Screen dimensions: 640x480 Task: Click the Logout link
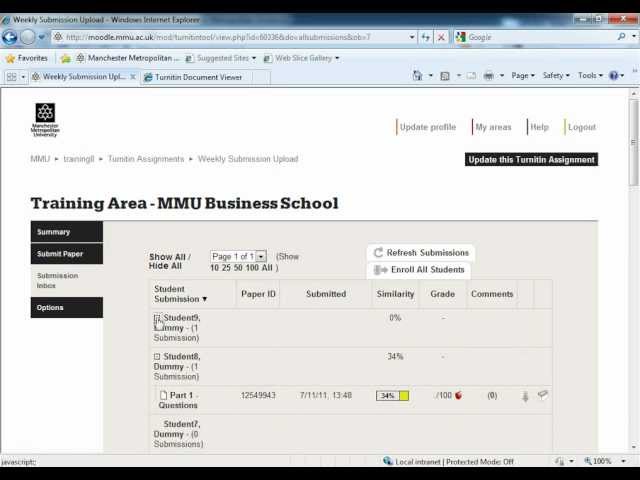point(582,127)
